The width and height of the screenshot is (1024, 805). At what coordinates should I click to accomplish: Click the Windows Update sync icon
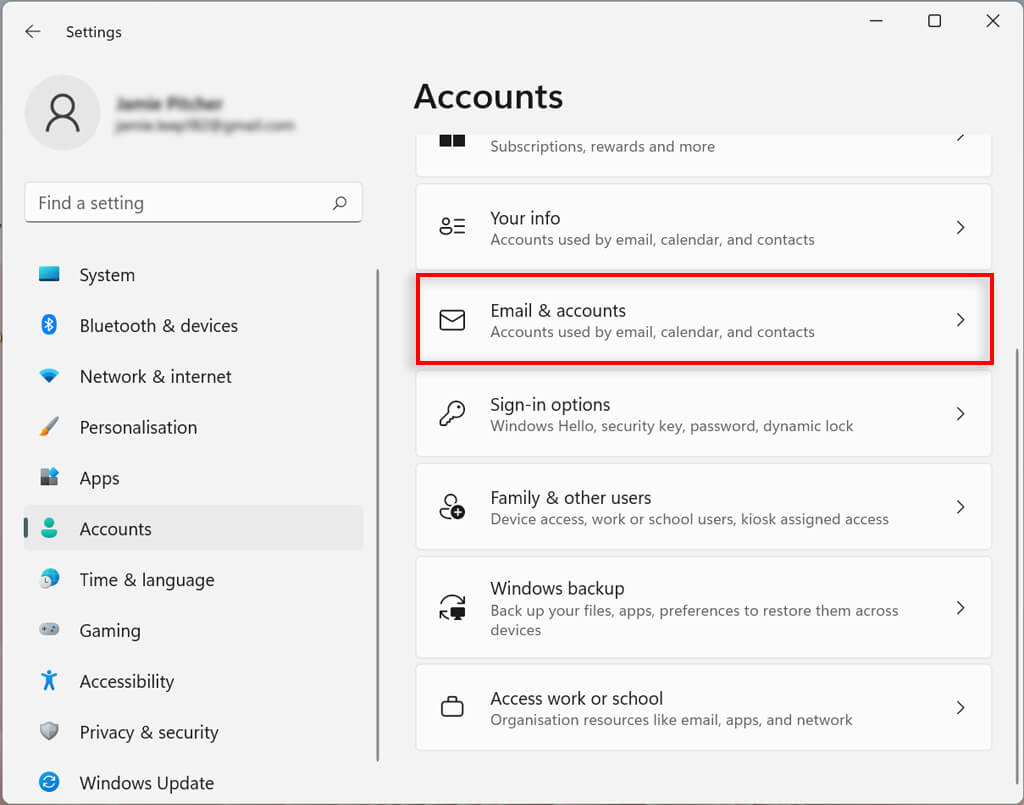pyautogui.click(x=49, y=782)
